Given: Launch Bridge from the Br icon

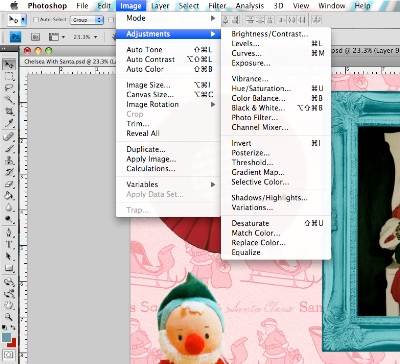Looking at the screenshot, I should [x=35, y=37].
